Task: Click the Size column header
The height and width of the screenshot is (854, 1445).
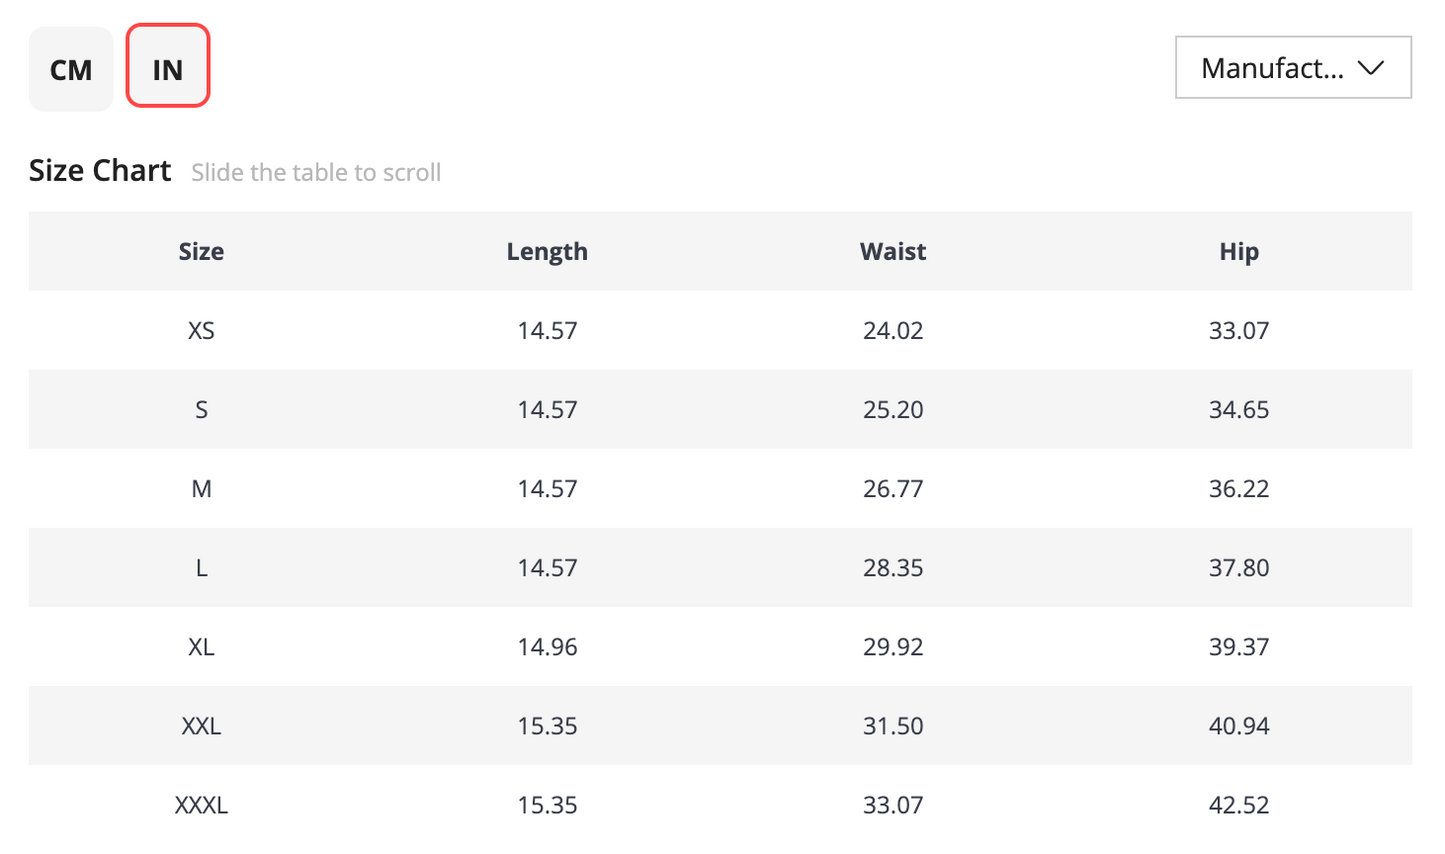Action: (x=201, y=251)
